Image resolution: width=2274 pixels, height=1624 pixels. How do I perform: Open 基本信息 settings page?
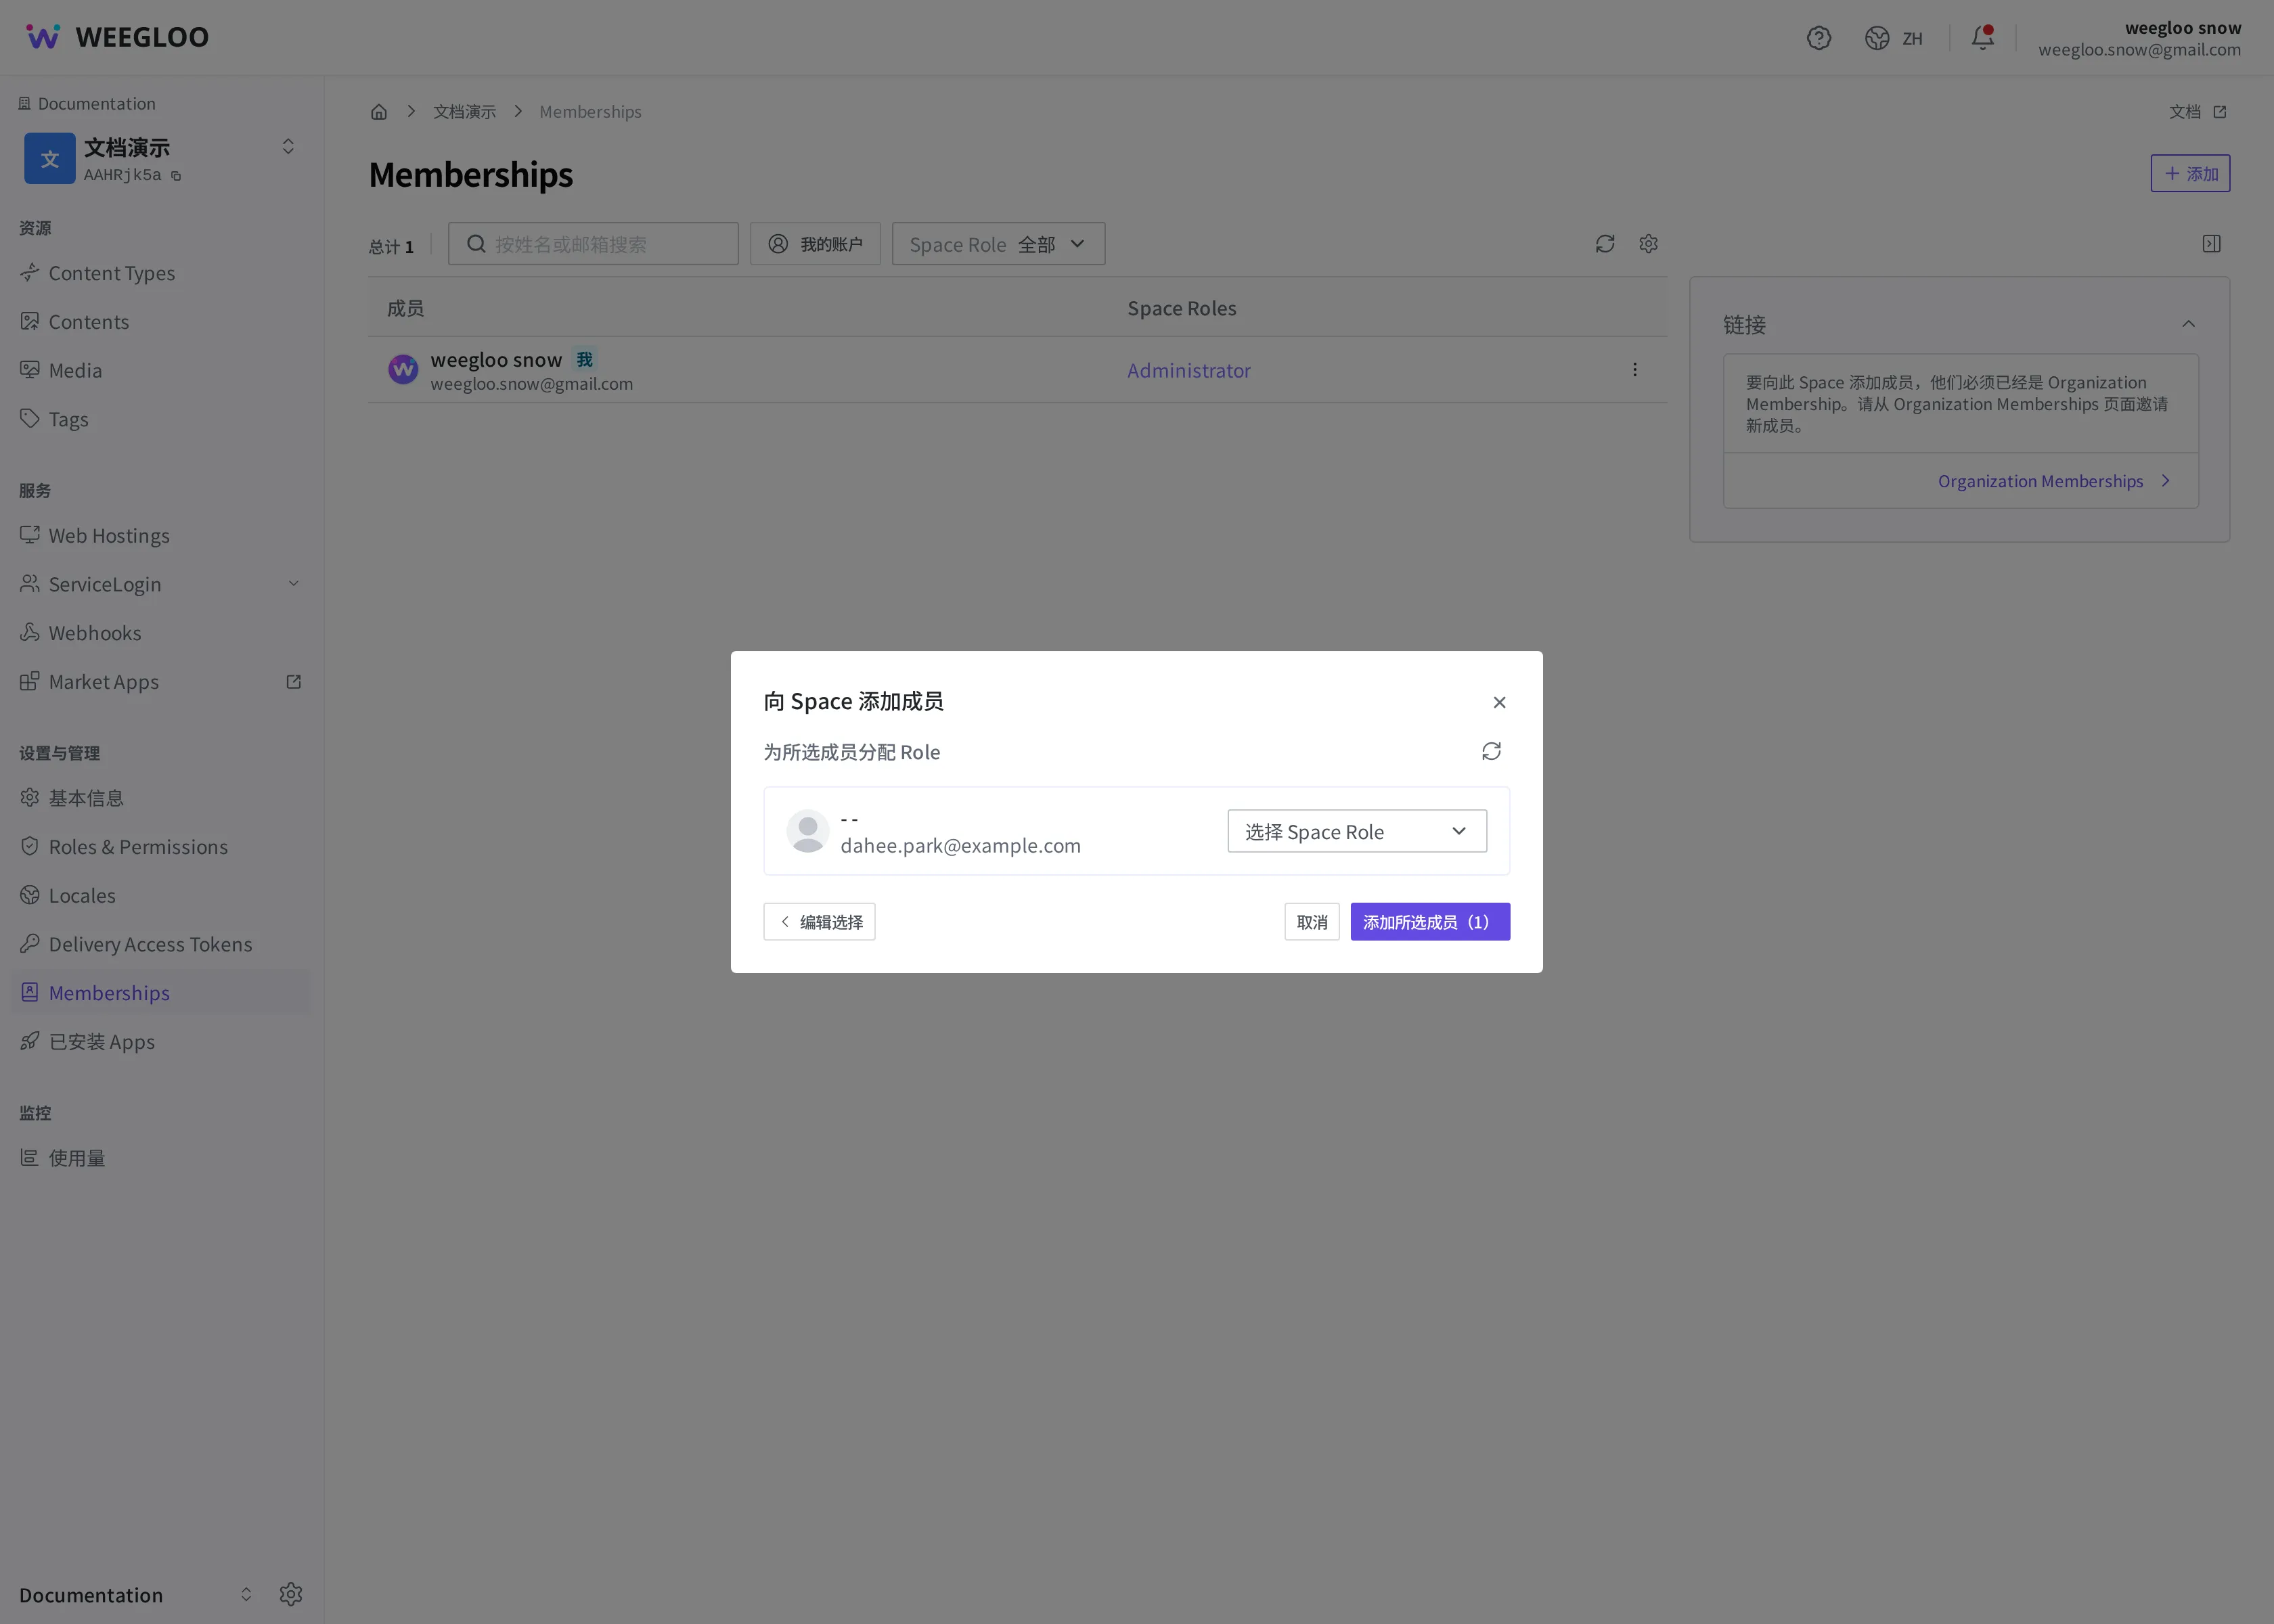(160, 798)
